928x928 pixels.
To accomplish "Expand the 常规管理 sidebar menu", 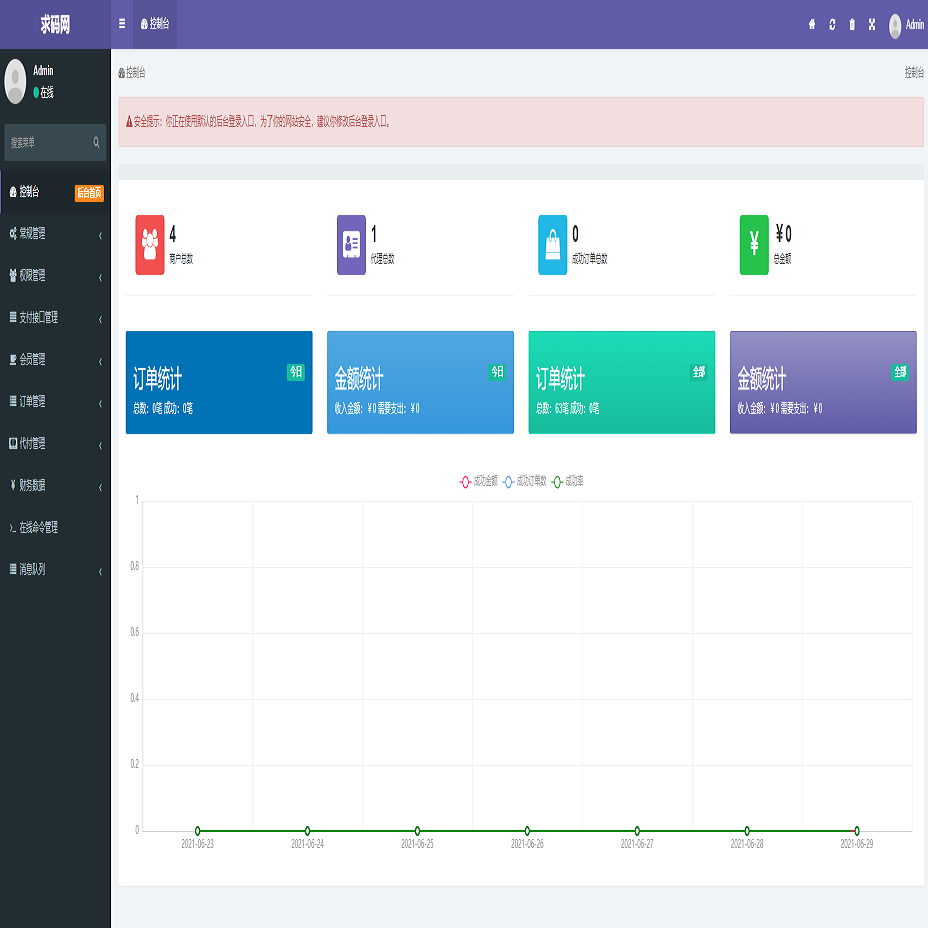I will click(x=55, y=234).
